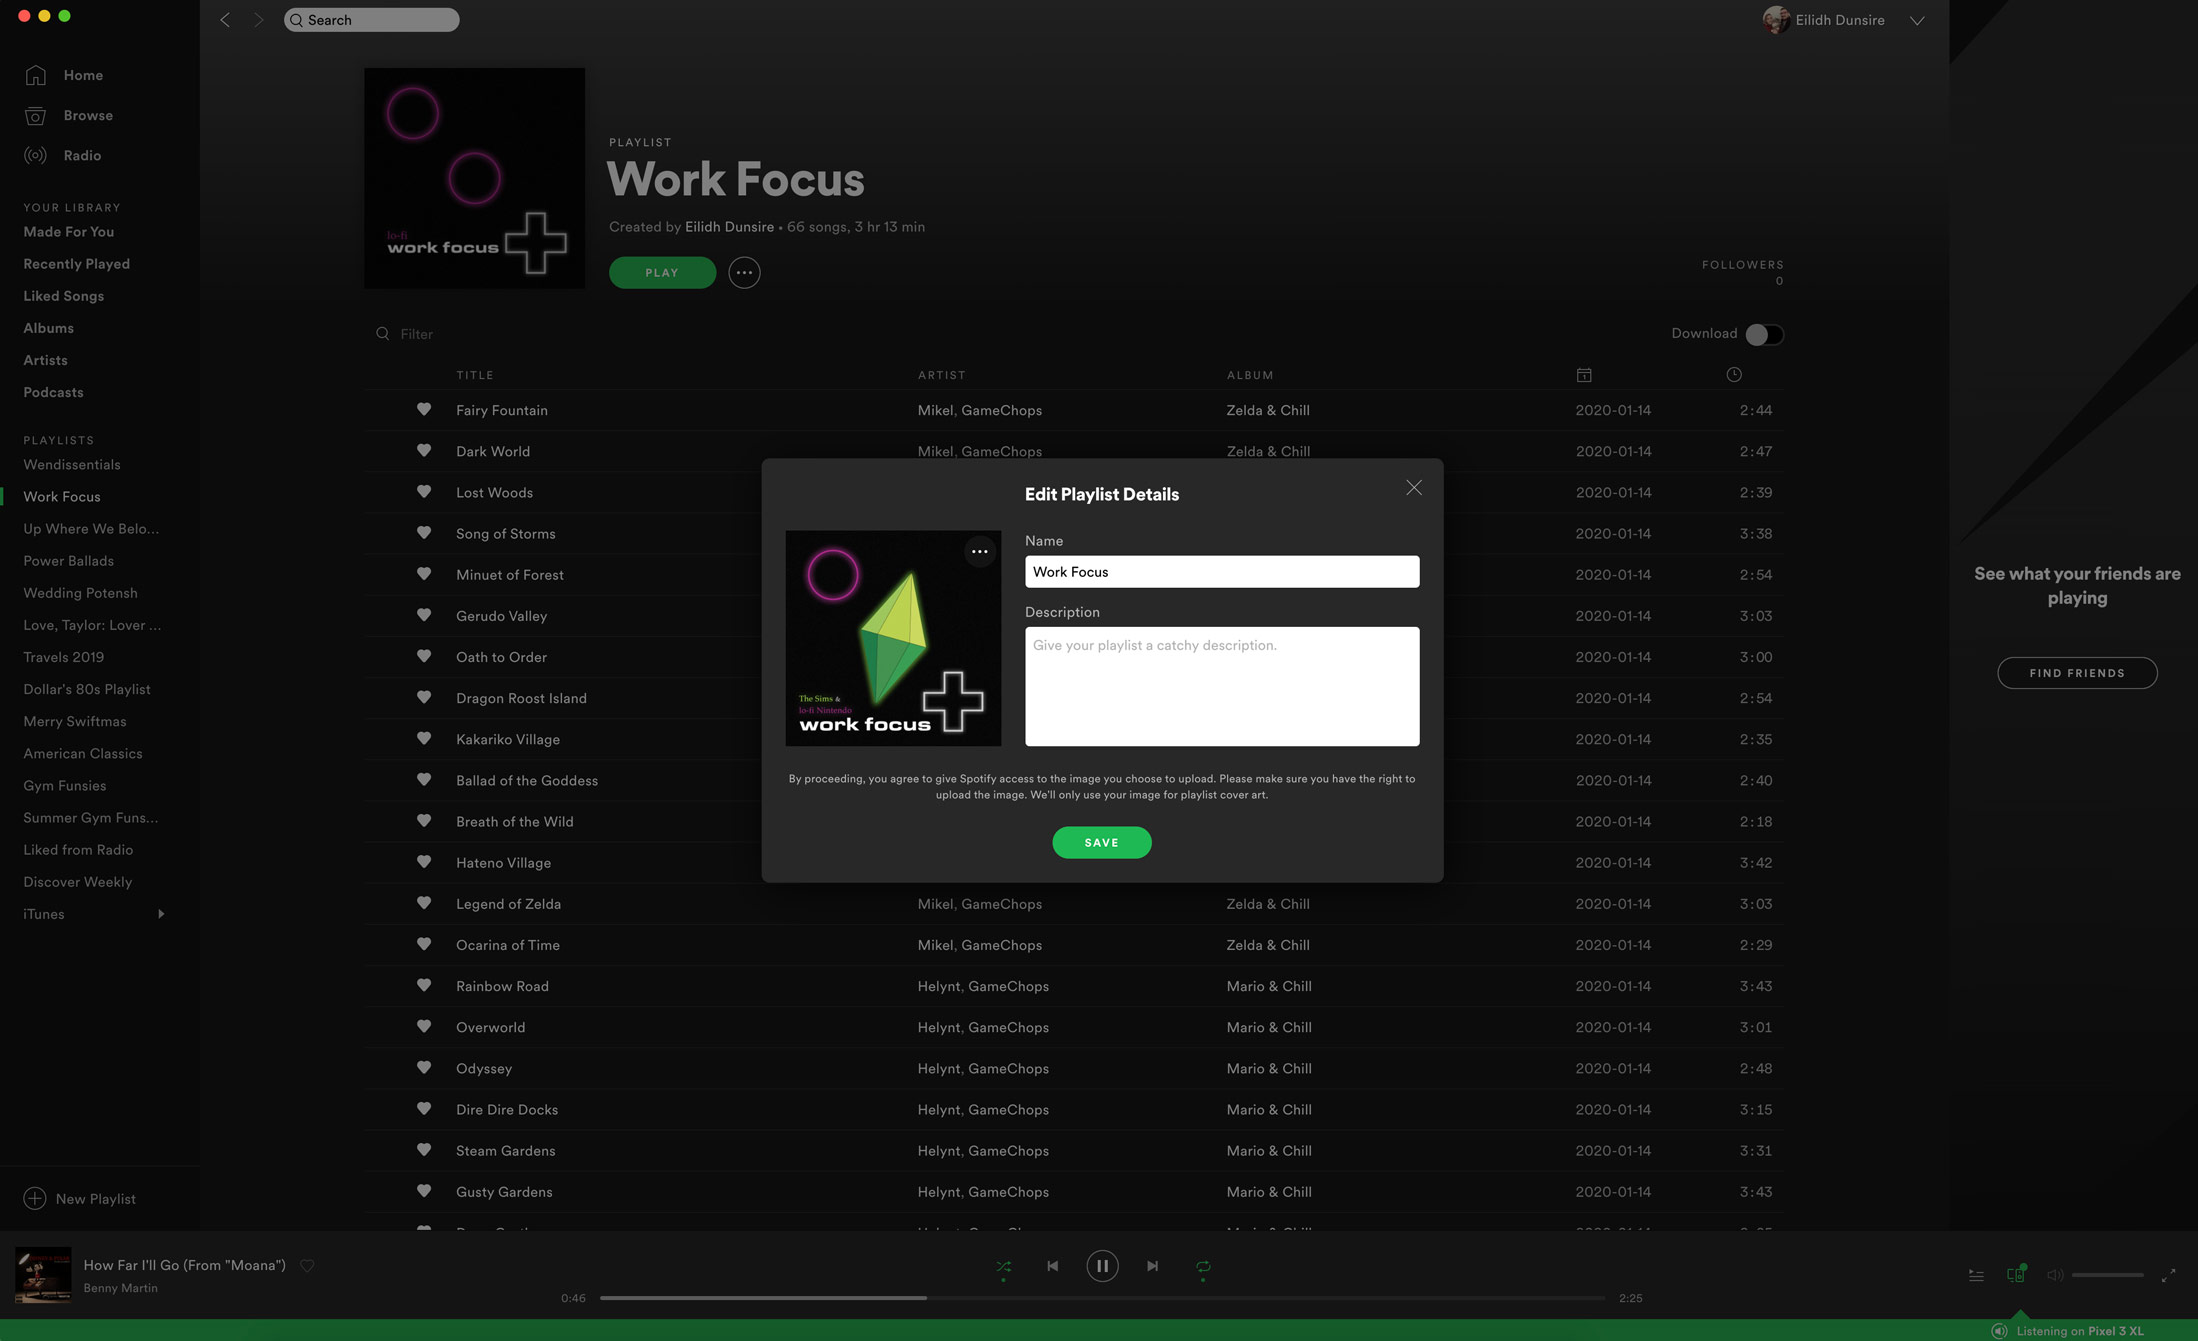Open Radio via its sidebar icon
Viewport: 2198px width, 1341px height.
(36, 156)
